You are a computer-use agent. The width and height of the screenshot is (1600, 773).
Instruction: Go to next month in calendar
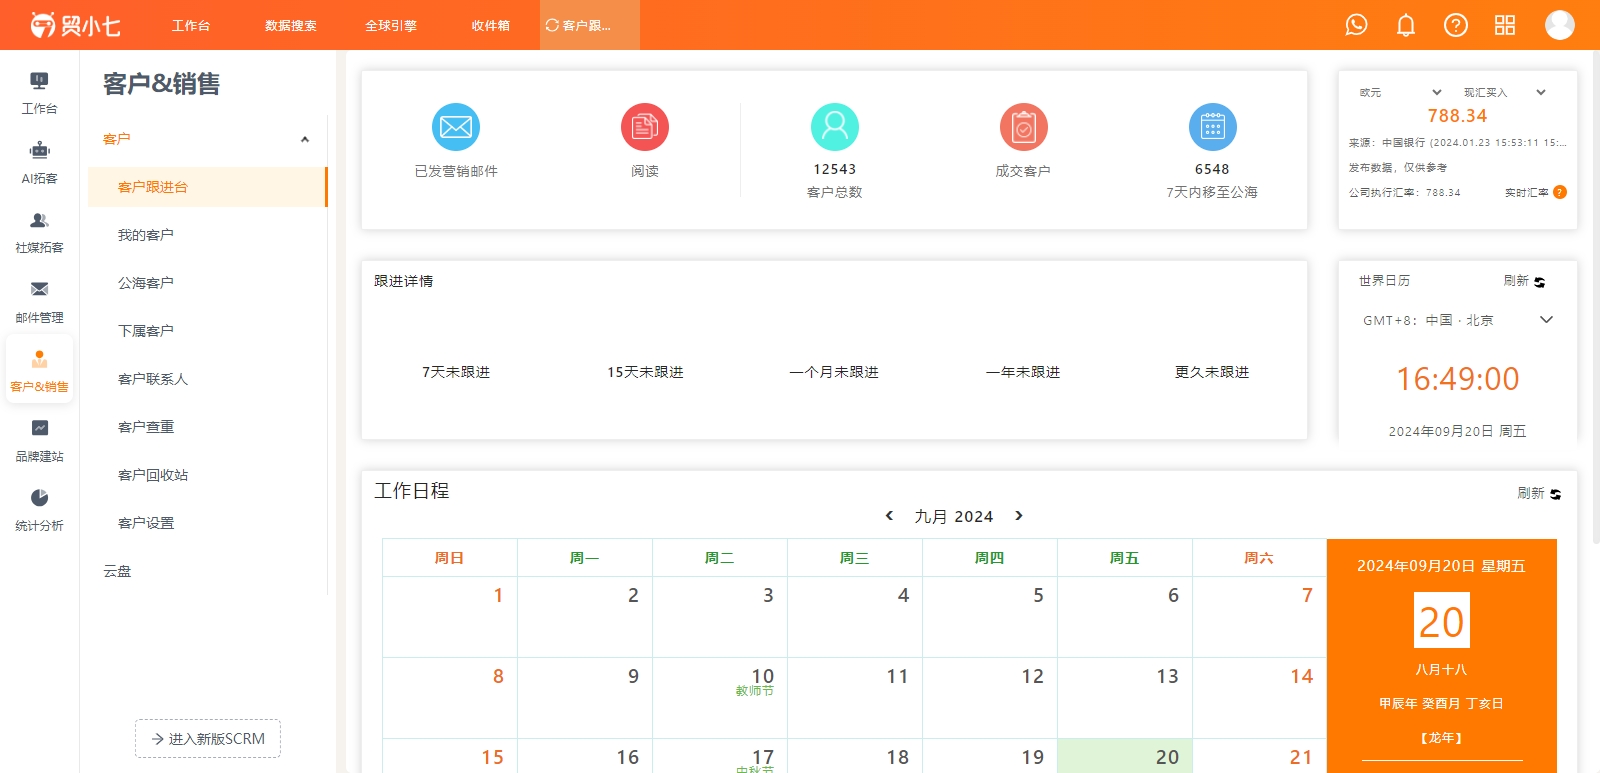(1019, 516)
